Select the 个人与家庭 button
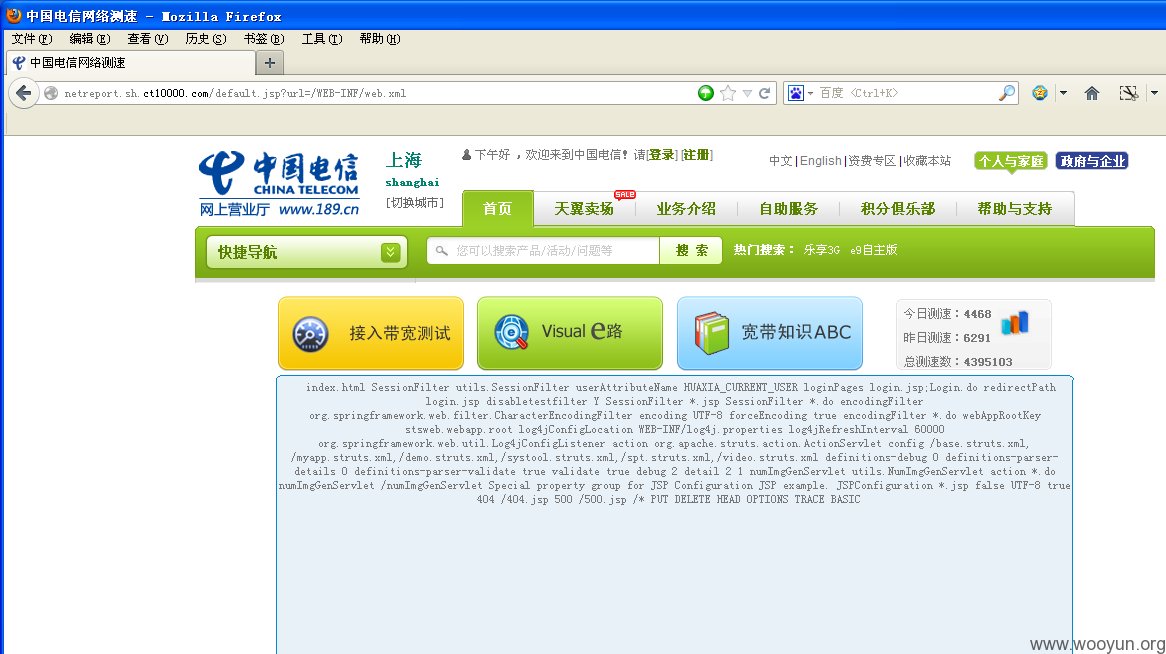 [1011, 161]
